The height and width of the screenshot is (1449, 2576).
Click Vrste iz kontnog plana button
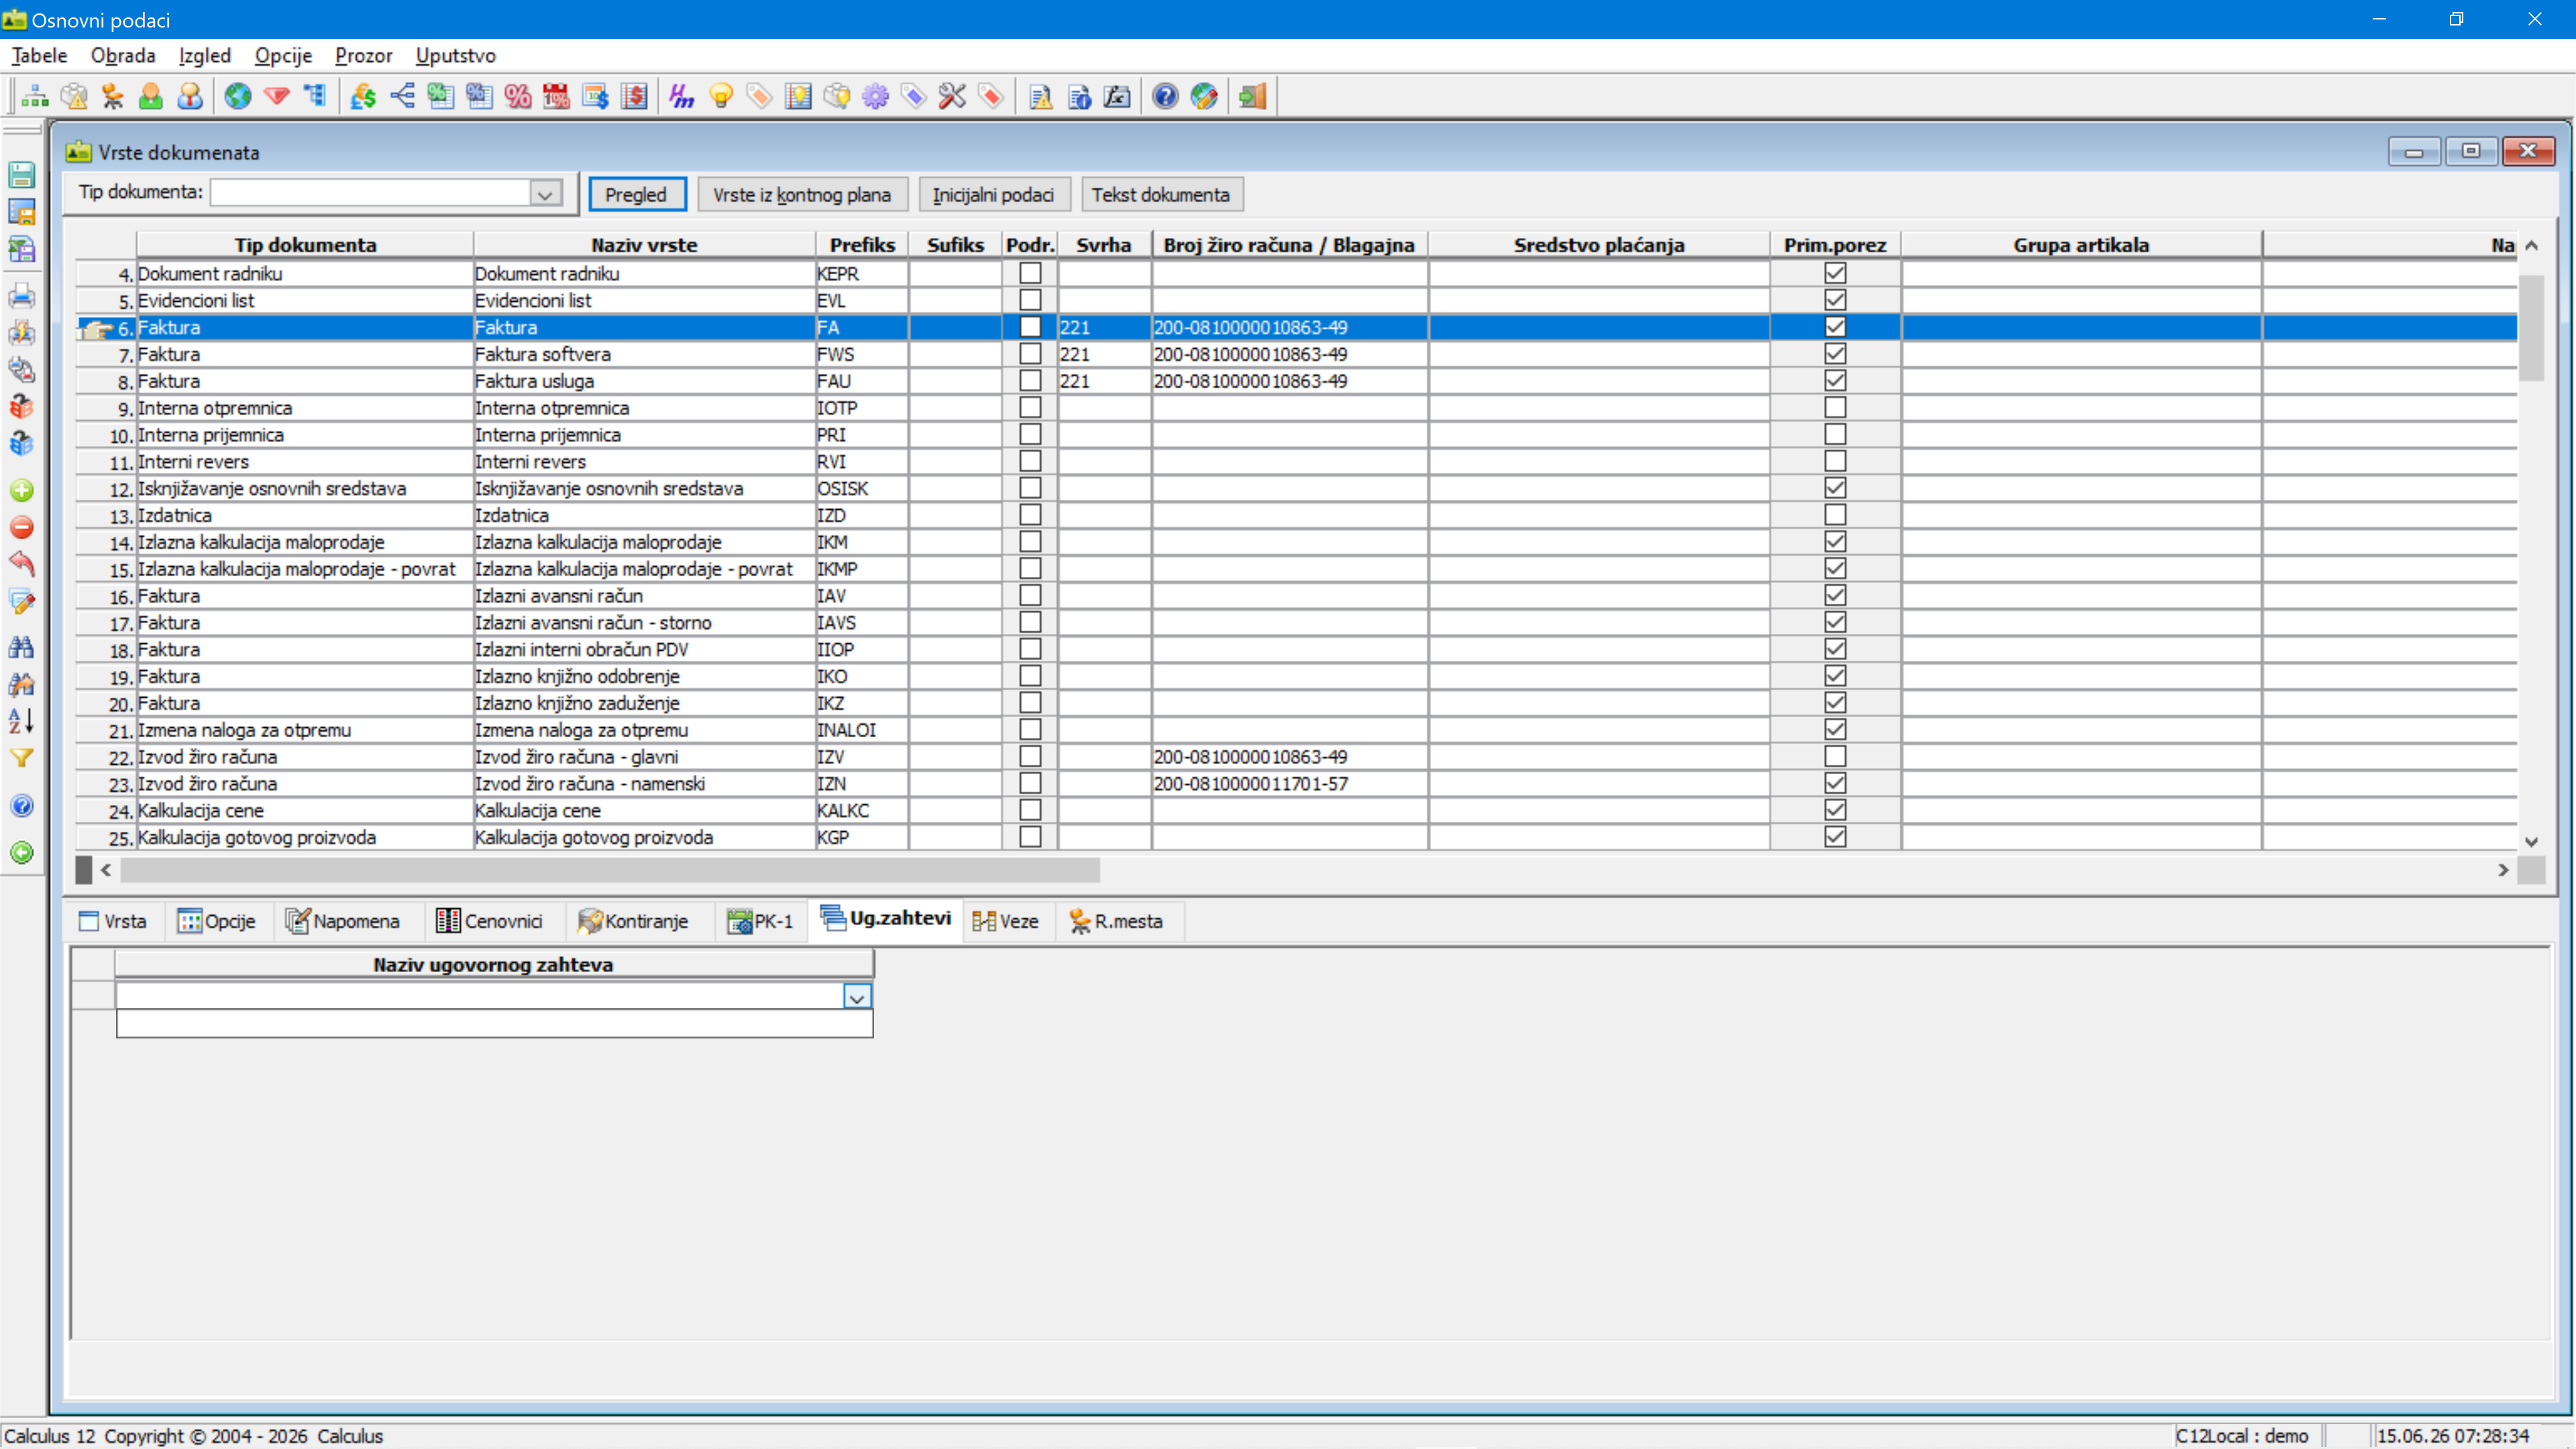click(x=802, y=194)
